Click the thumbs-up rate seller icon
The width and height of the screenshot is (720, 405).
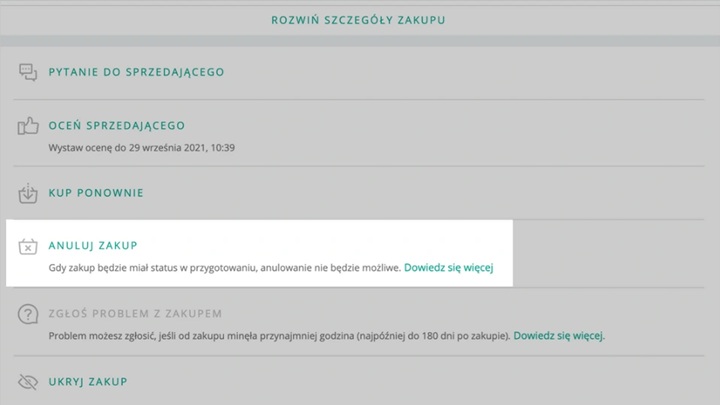pos(28,126)
